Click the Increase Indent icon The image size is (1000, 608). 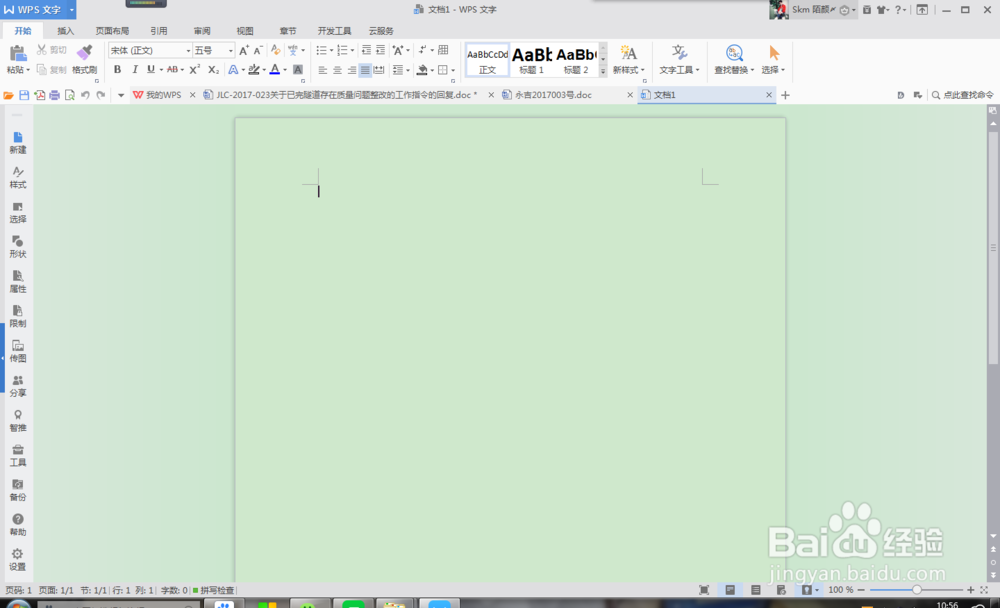tap(380, 50)
